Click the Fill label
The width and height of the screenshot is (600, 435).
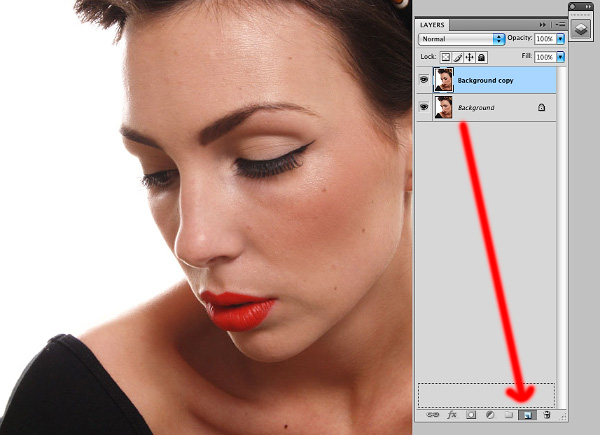point(527,56)
